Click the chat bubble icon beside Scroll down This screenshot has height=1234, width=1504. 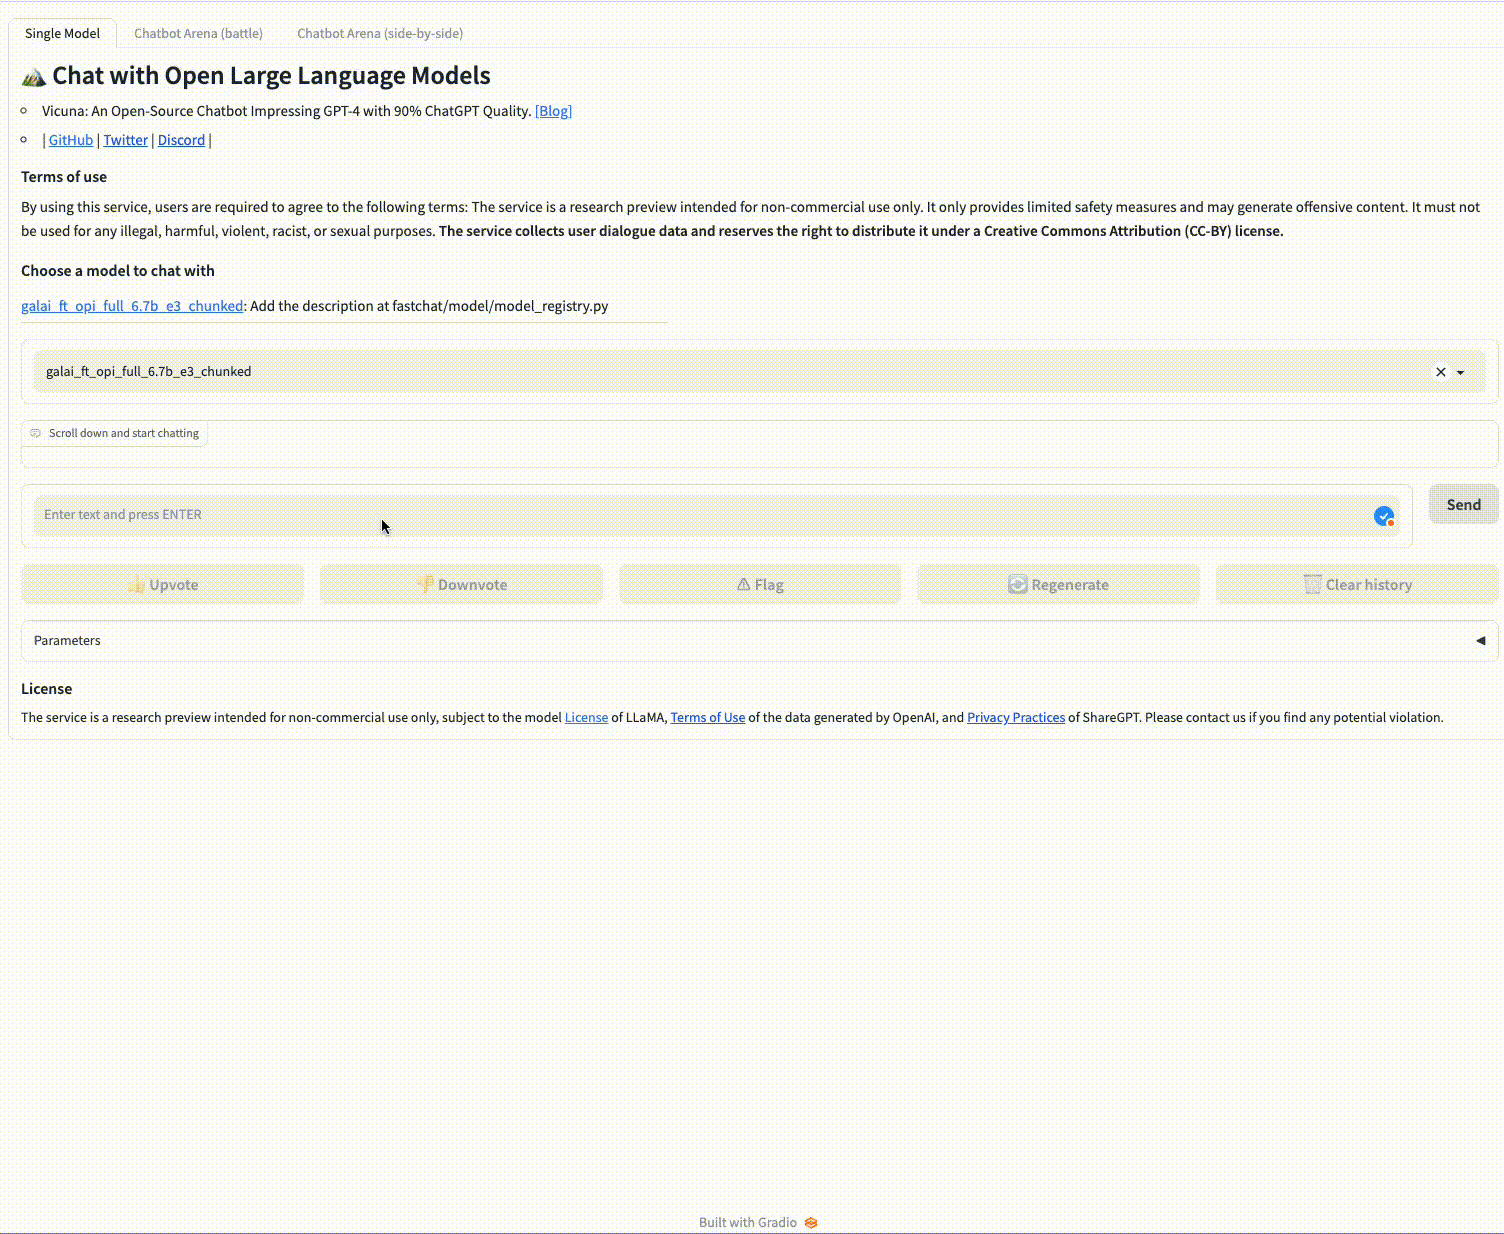pos(36,434)
